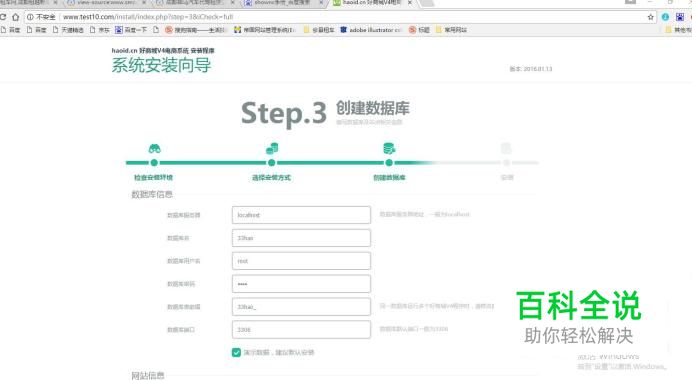Click the 选择安装方式 step icon
The image size is (692, 380).
[x=272, y=148]
